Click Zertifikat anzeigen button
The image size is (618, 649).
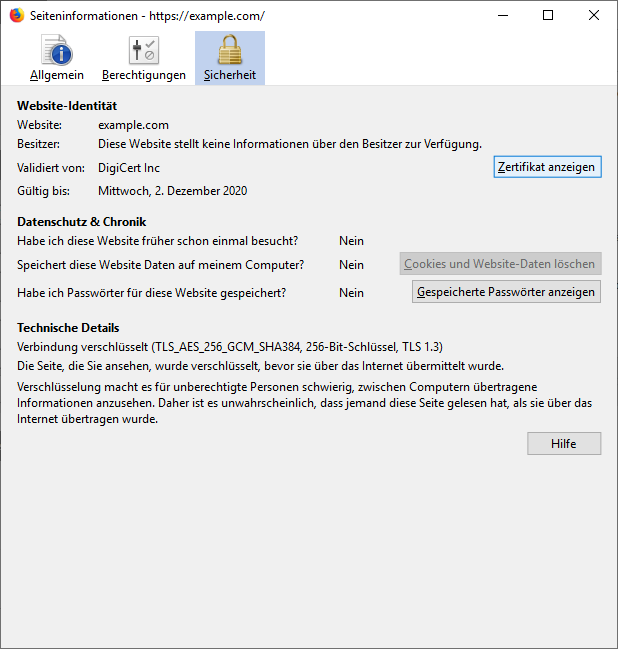click(547, 167)
